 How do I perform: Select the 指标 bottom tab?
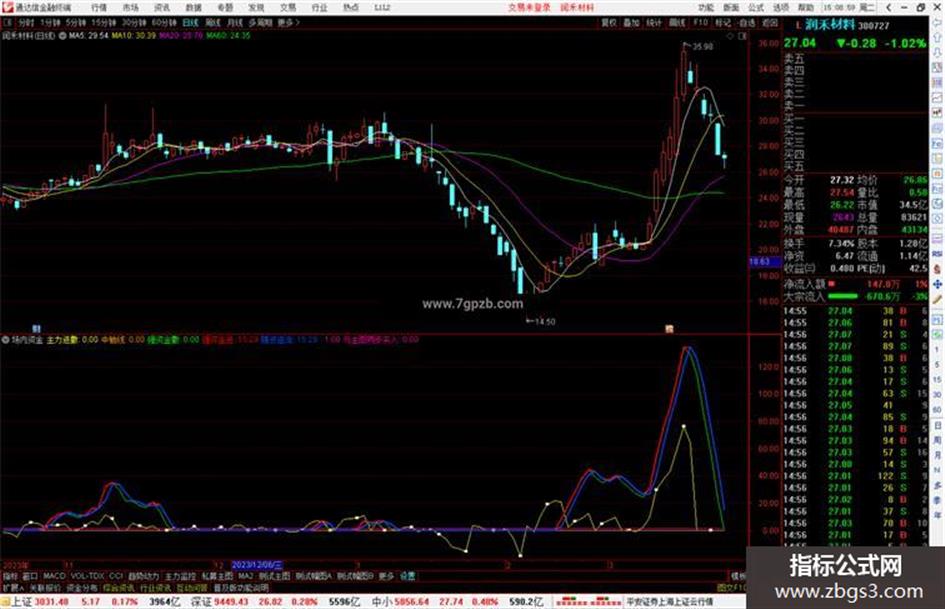coord(10,576)
